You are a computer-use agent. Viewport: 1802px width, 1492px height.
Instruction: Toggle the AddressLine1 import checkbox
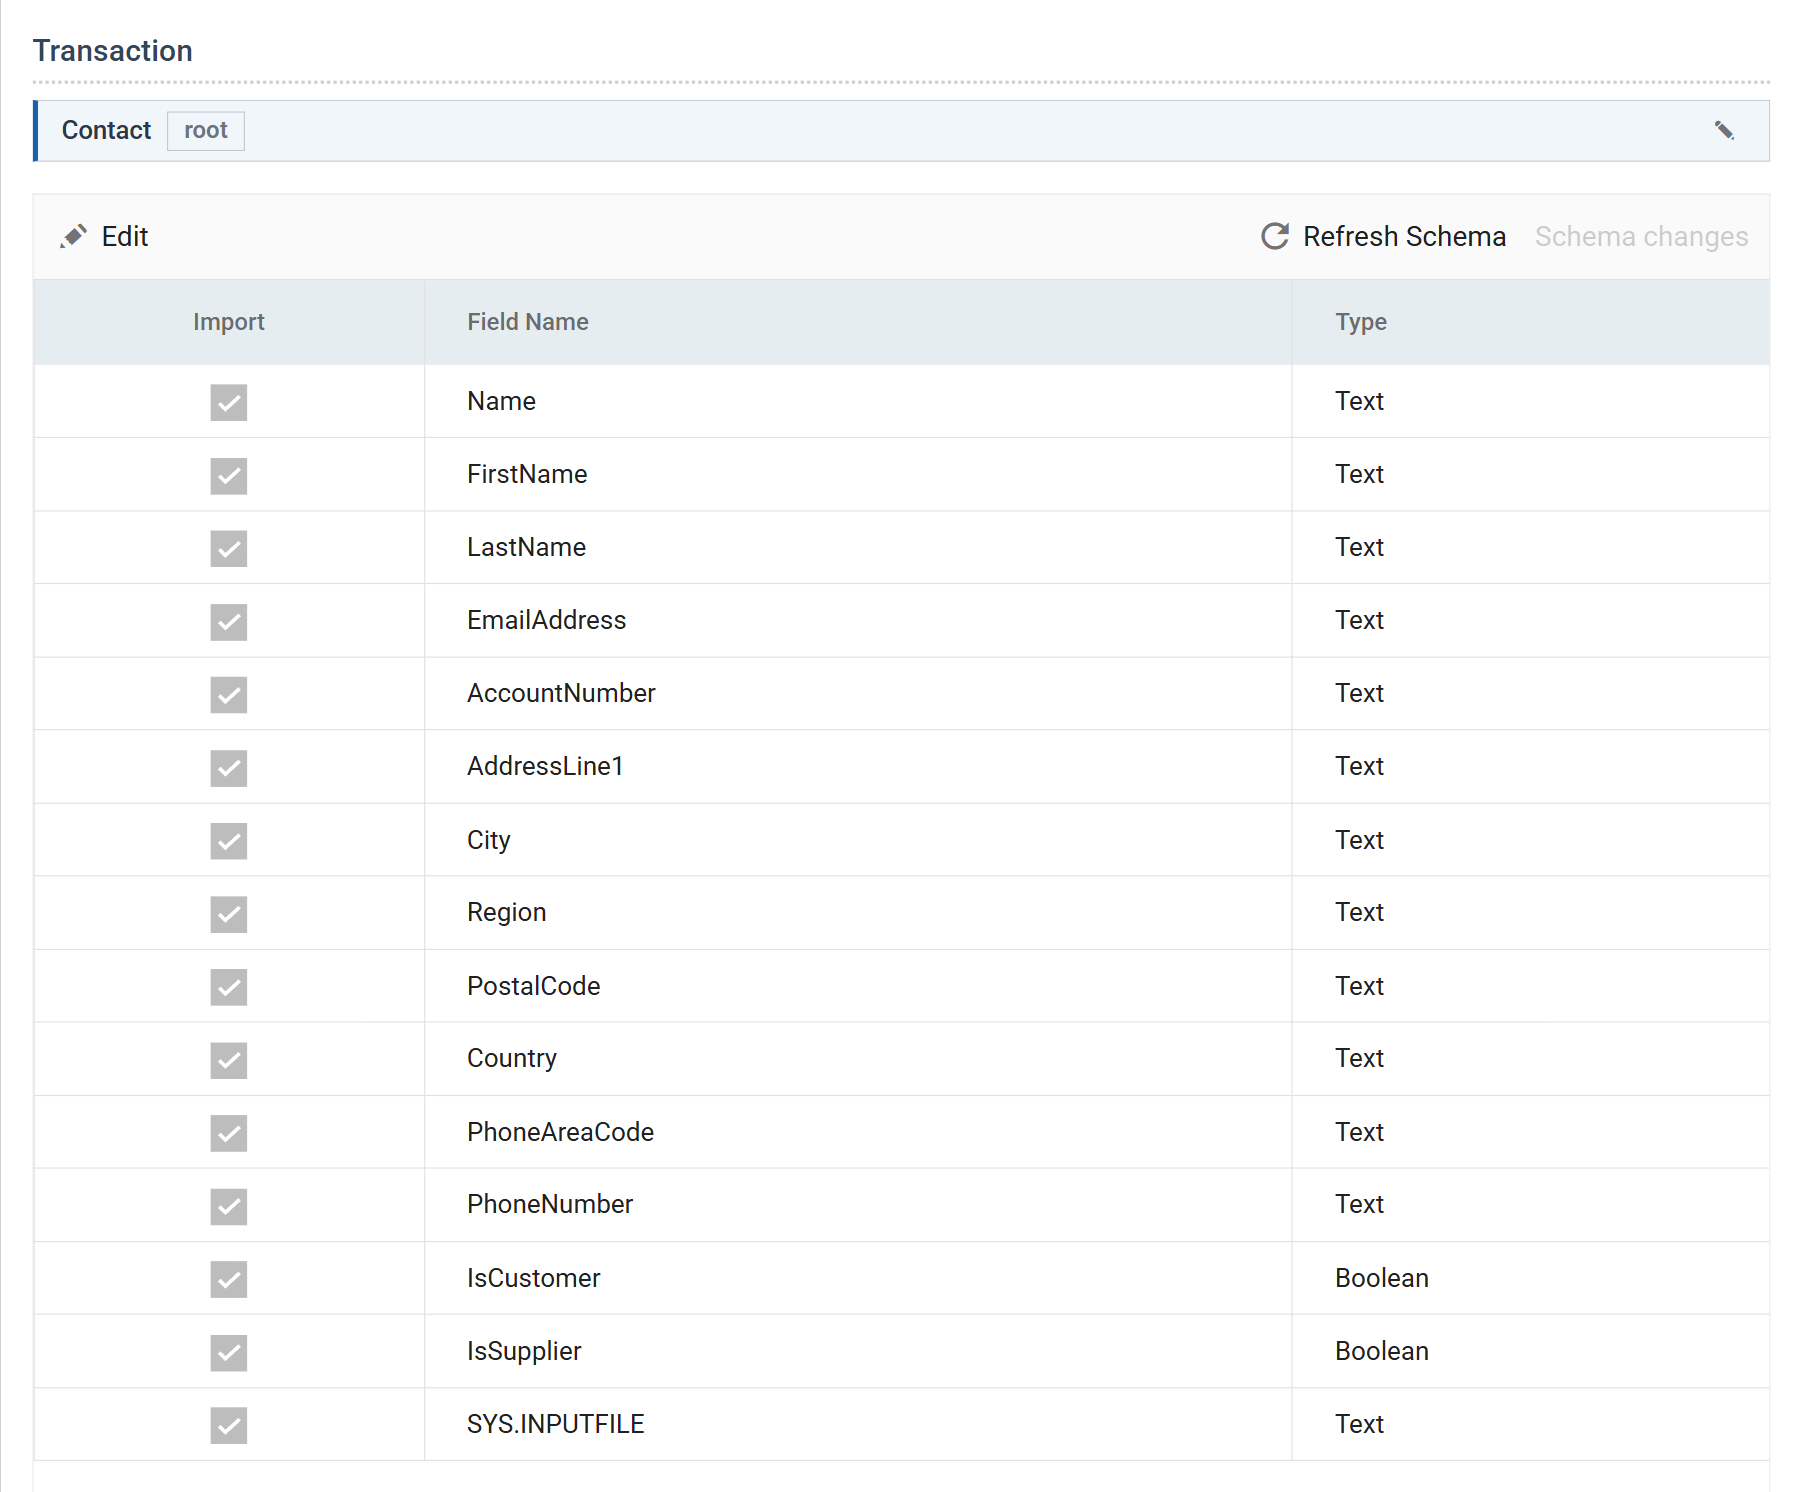pos(229,767)
